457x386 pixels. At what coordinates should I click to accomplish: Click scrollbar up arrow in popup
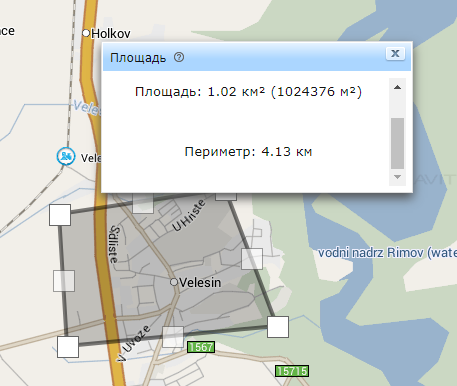pyautogui.click(x=397, y=88)
